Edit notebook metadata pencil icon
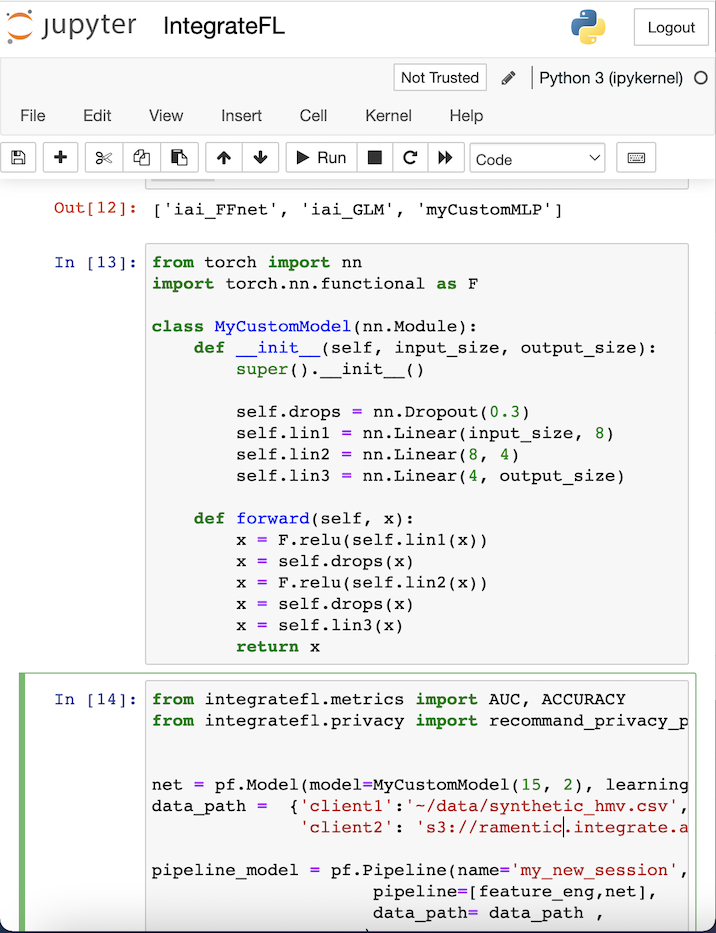 pyautogui.click(x=509, y=78)
